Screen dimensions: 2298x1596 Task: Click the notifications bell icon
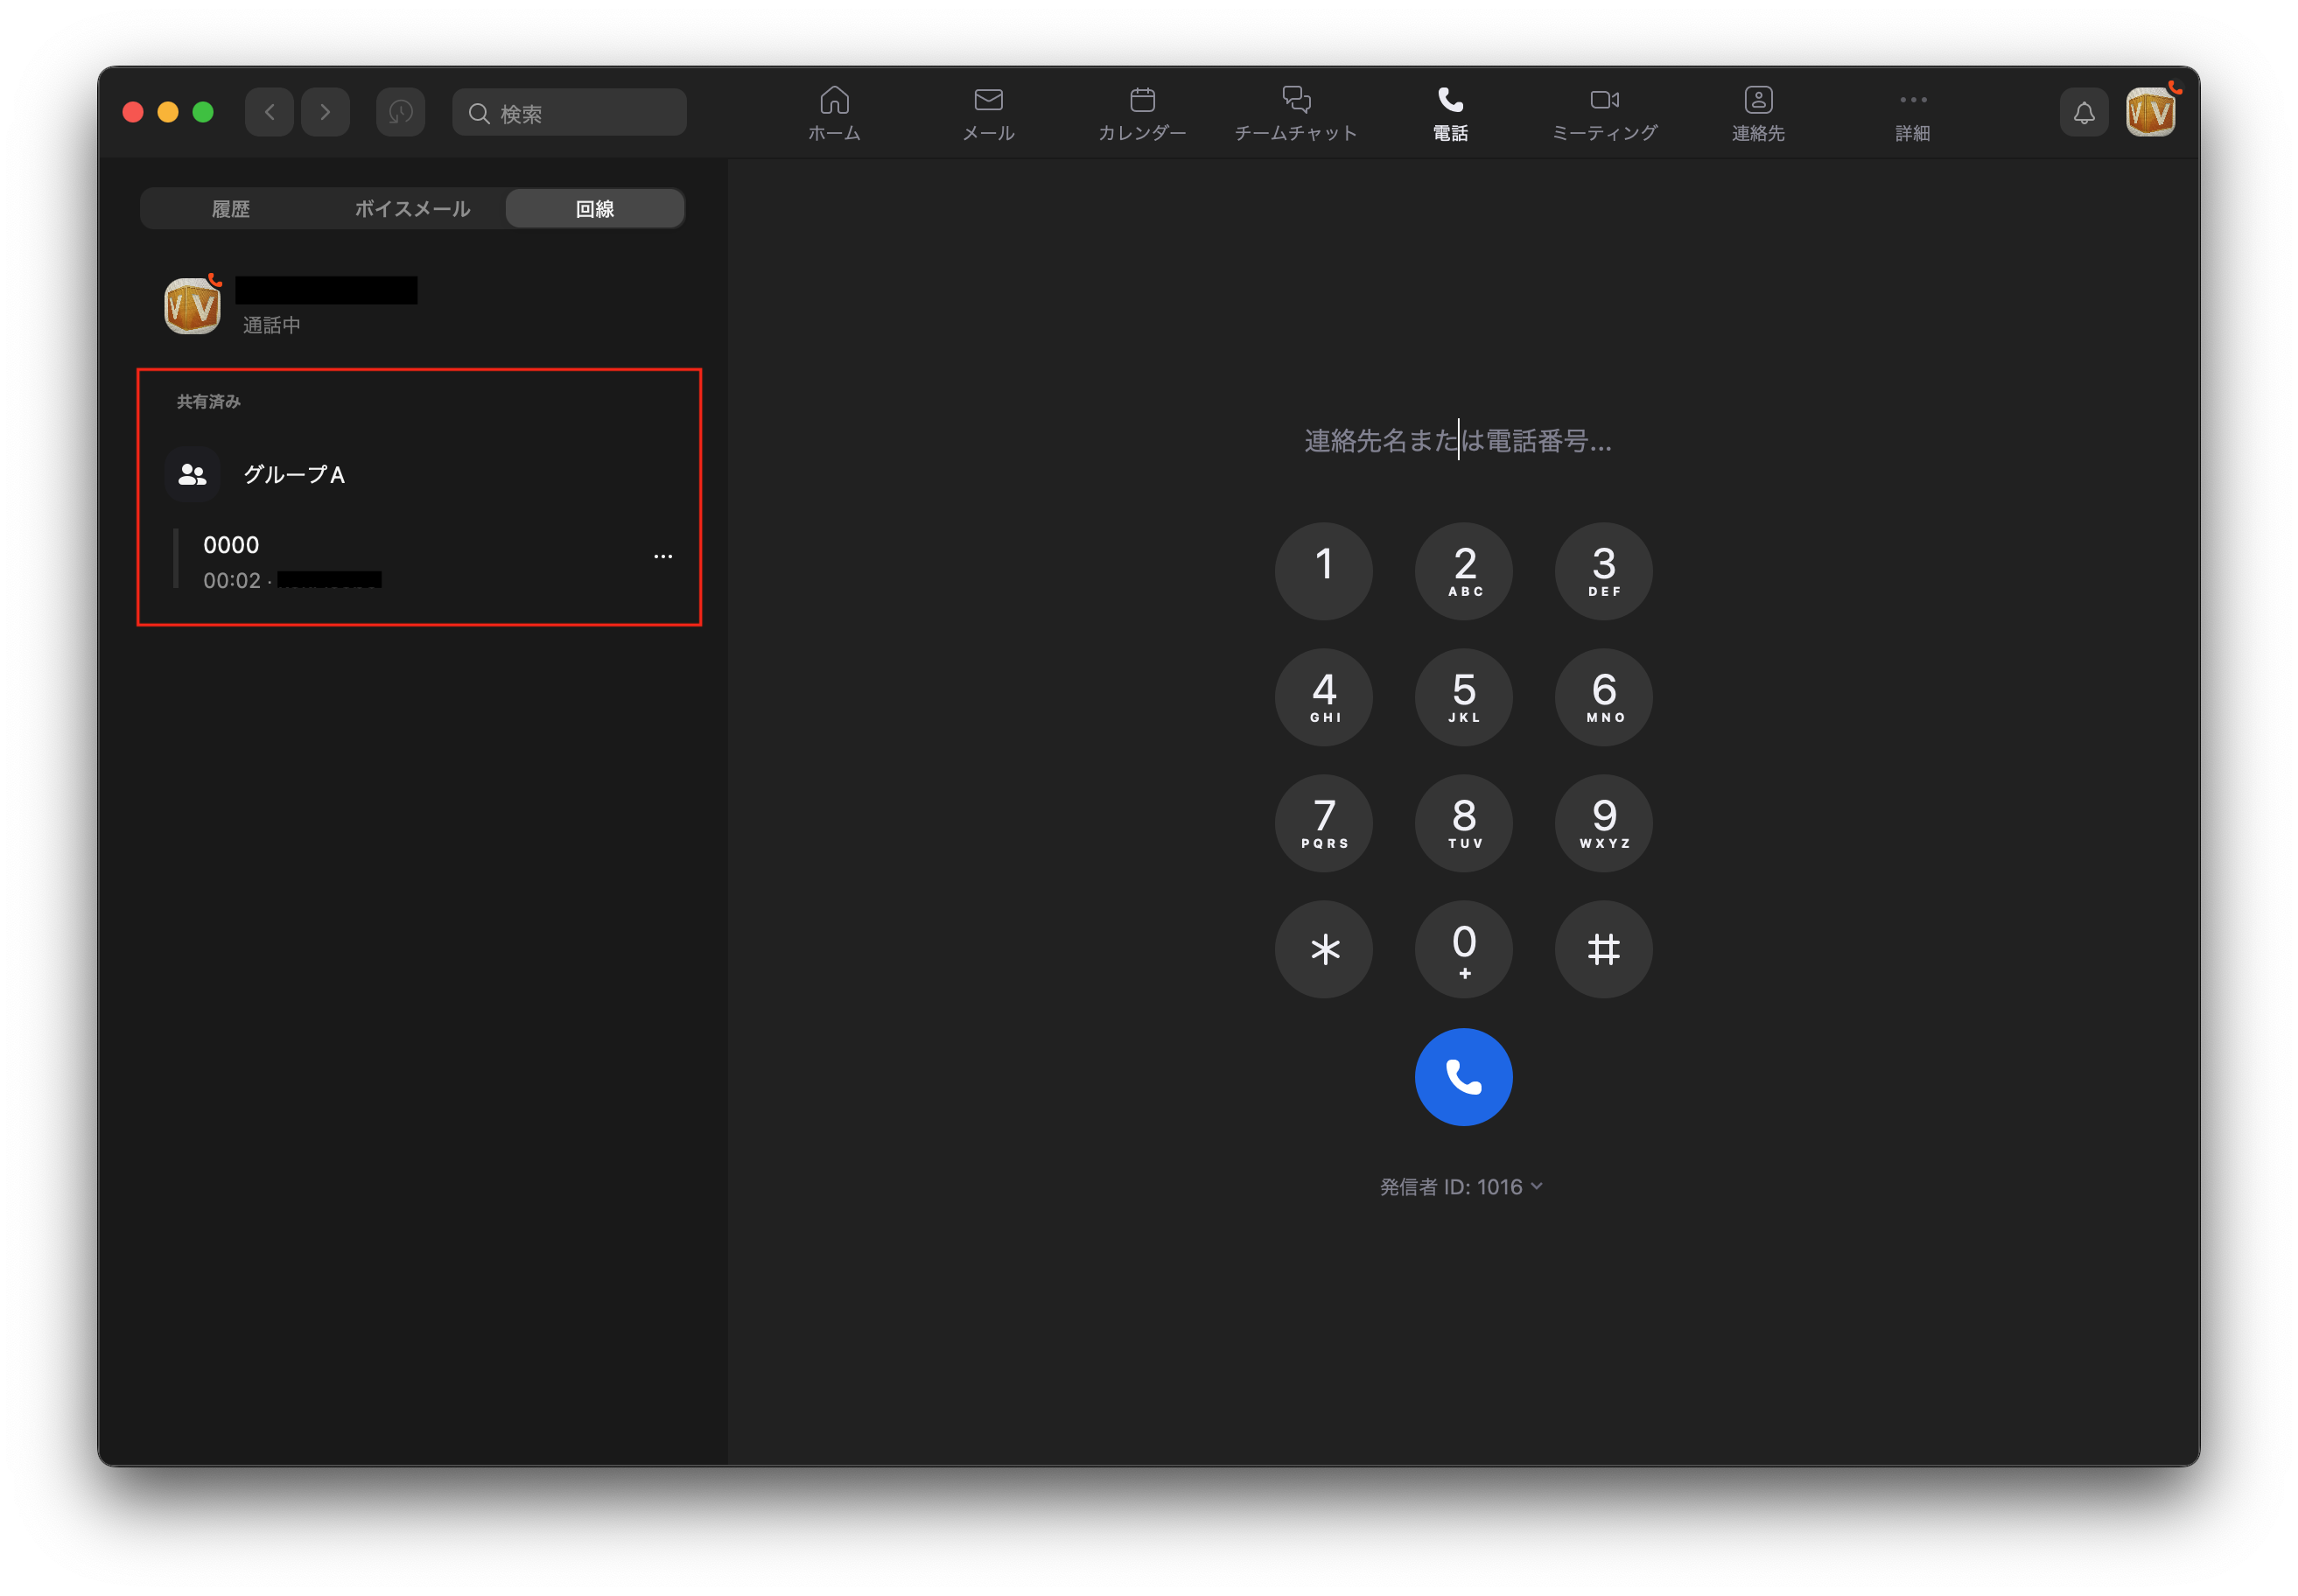pyautogui.click(x=2084, y=113)
